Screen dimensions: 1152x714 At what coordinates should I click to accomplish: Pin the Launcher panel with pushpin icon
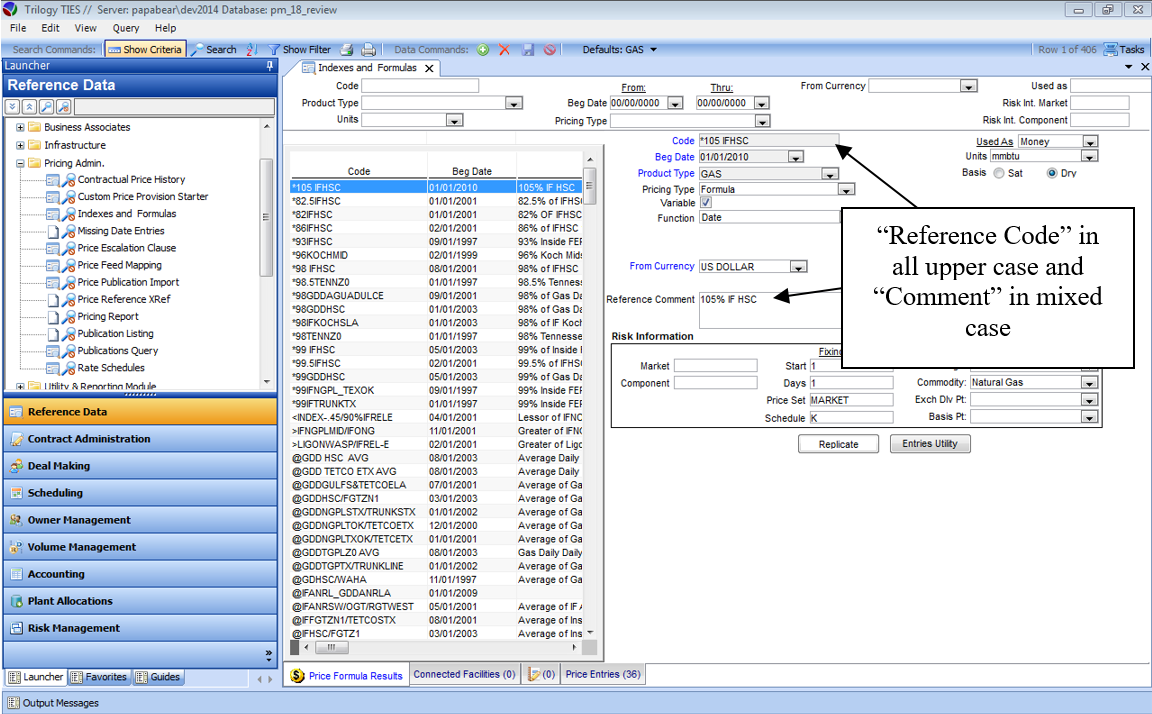[x=269, y=66]
